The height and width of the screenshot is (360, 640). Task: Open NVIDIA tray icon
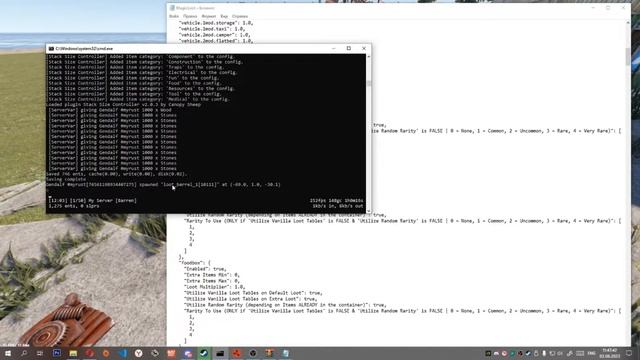488,353
